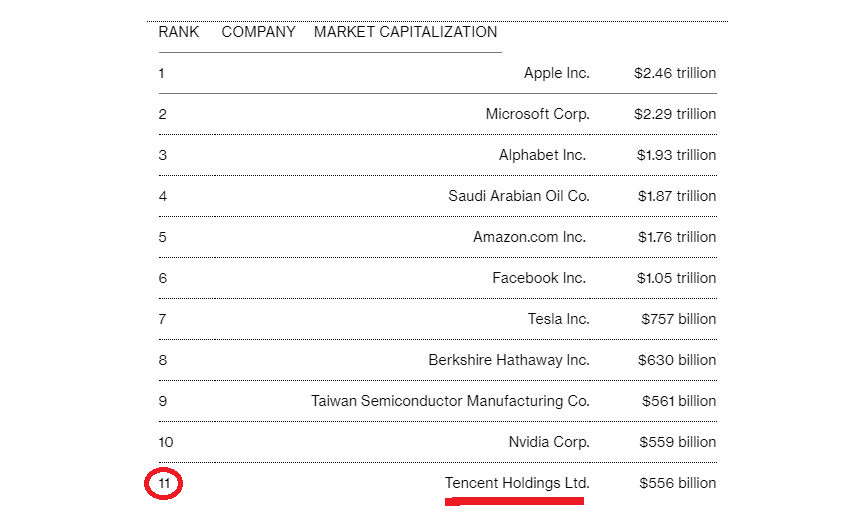Select Berkshire Hathaway Inc. entry
847x524 pixels.
click(x=508, y=360)
